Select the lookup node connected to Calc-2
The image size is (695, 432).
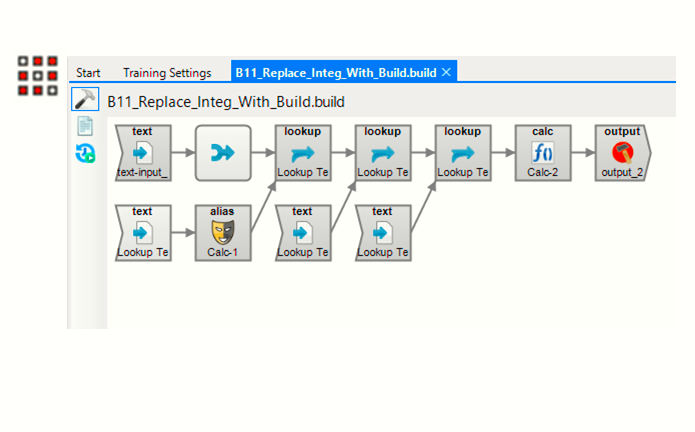coord(462,153)
